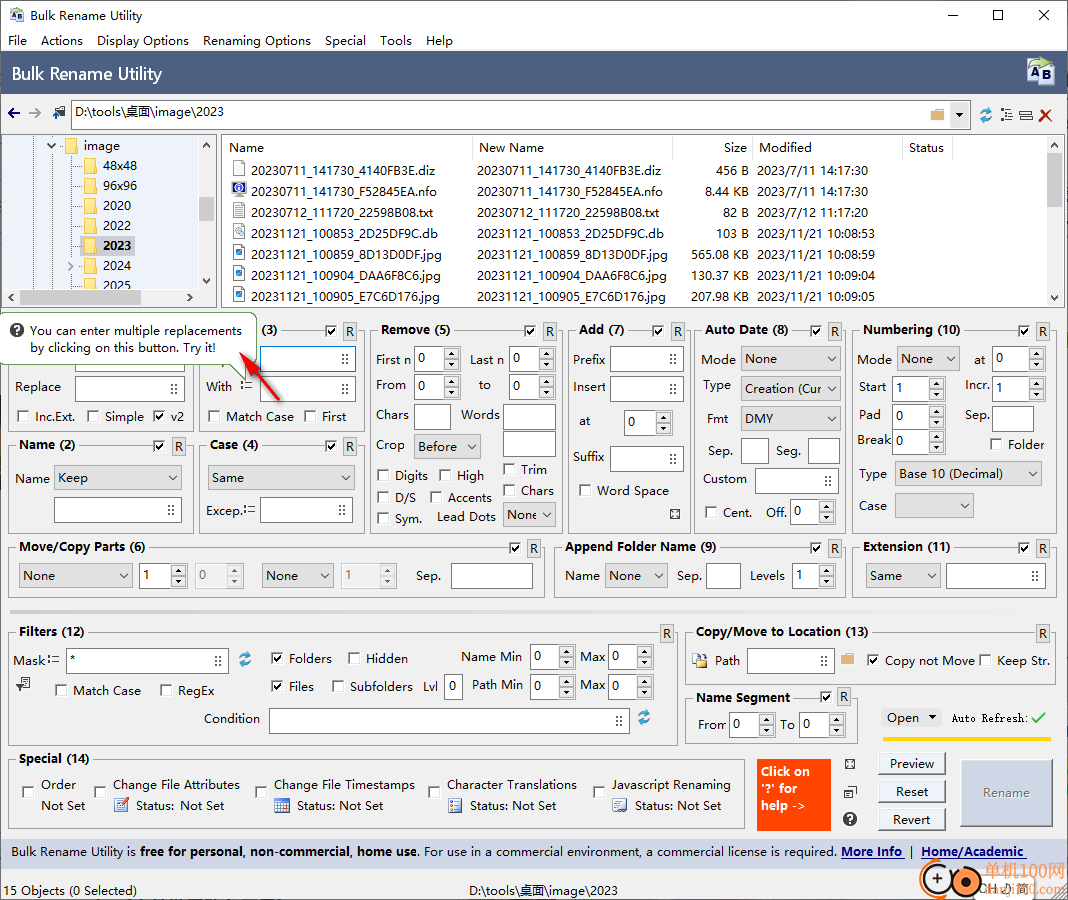This screenshot has height=900, width=1068.
Task: Open the Fmt DMY dropdown
Action: (790, 418)
